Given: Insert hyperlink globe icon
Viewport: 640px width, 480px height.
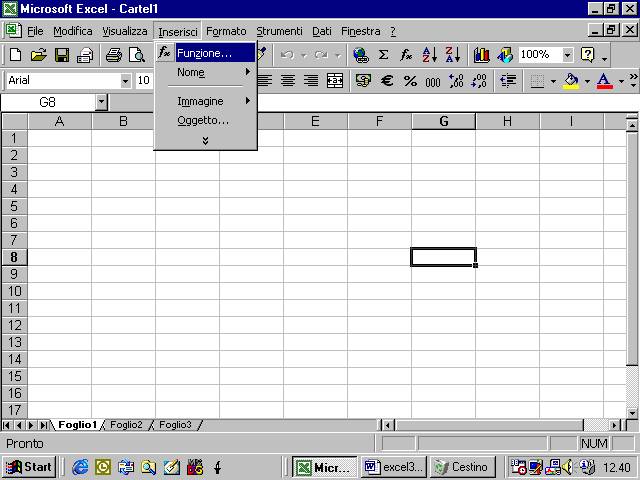Looking at the screenshot, I should 361,55.
